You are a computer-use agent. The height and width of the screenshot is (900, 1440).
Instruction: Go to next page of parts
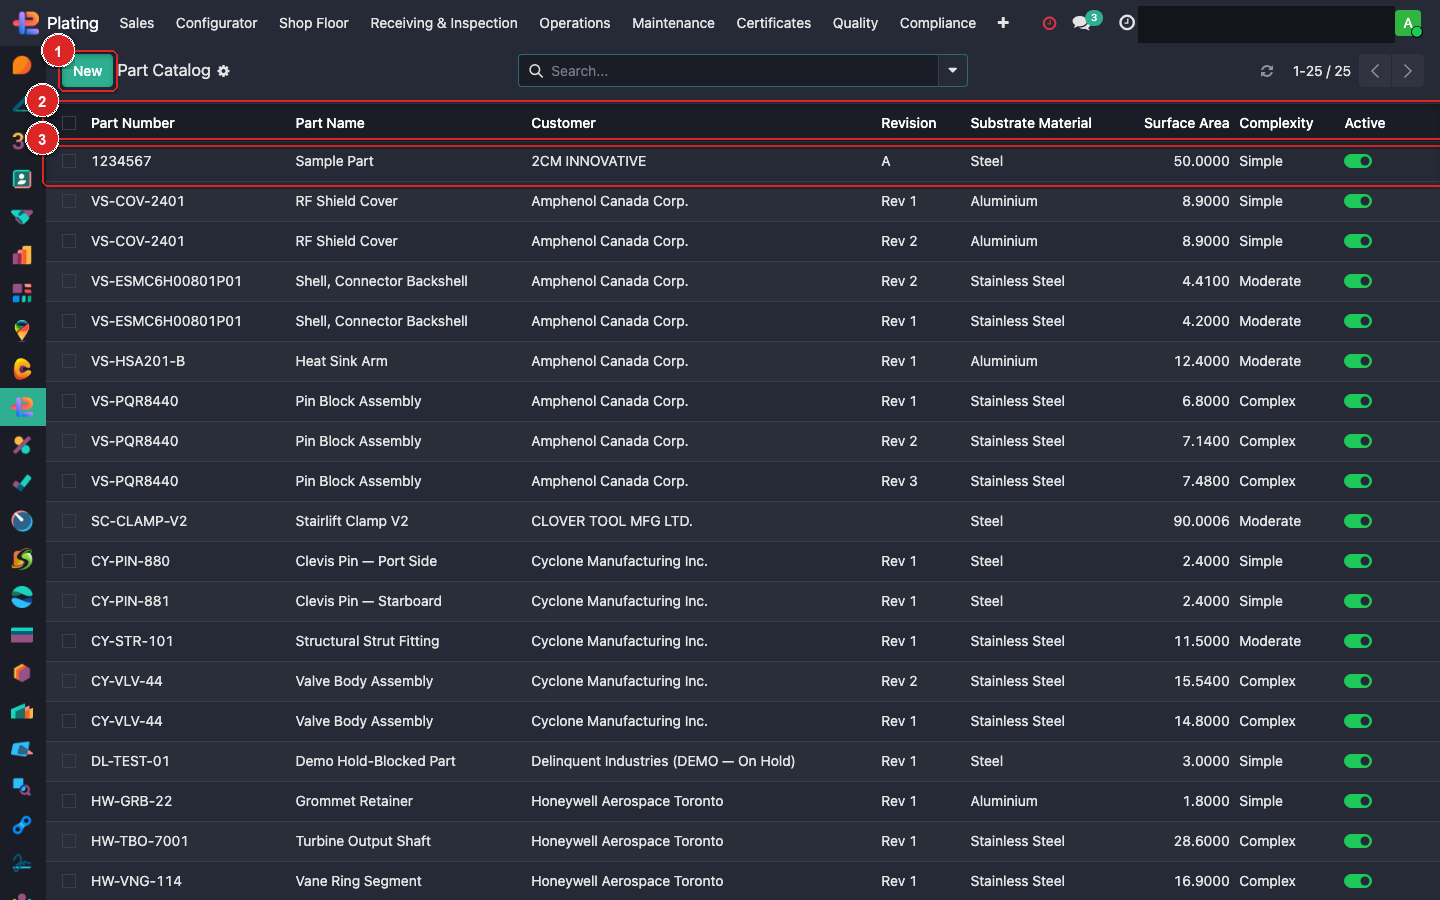click(1407, 71)
